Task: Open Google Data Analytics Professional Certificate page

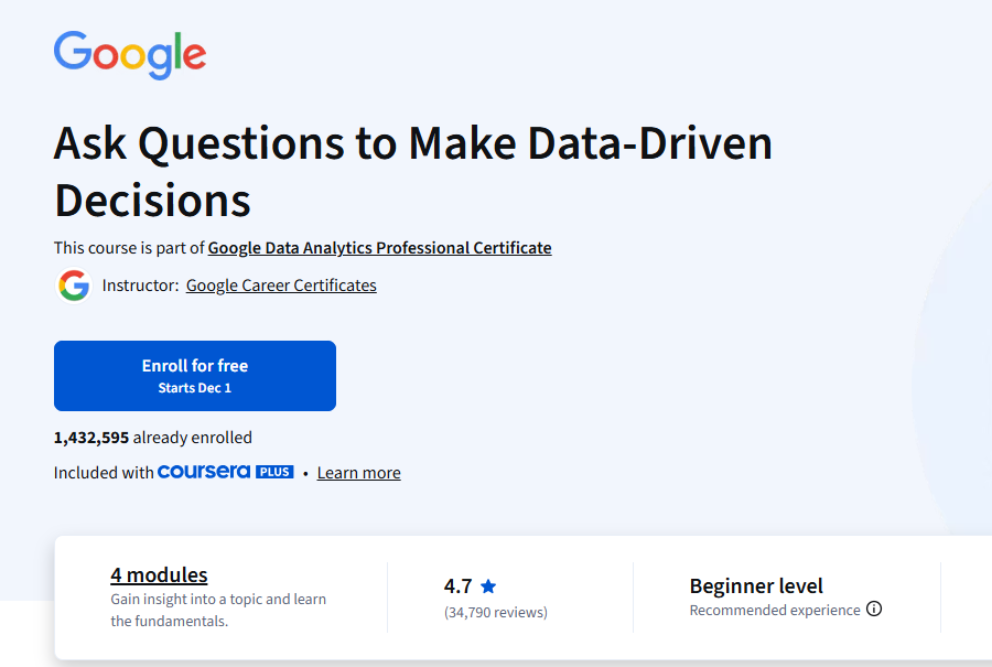Action: click(x=379, y=248)
